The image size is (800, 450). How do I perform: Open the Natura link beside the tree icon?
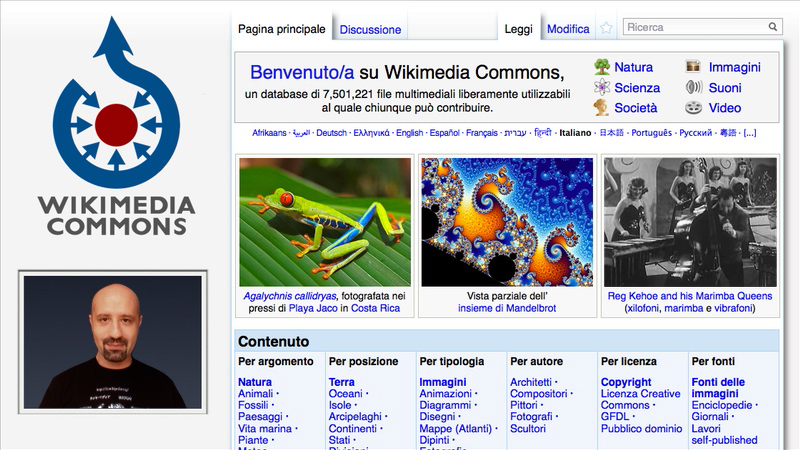coord(633,67)
